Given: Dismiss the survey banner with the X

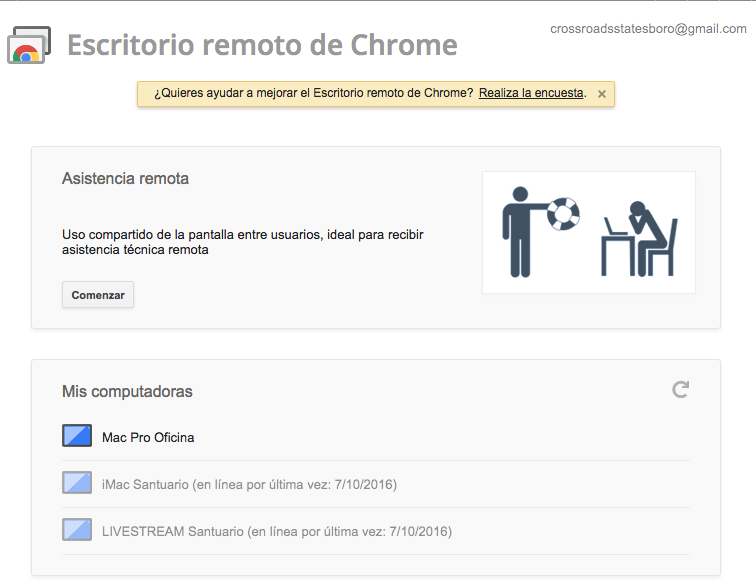Looking at the screenshot, I should point(602,94).
